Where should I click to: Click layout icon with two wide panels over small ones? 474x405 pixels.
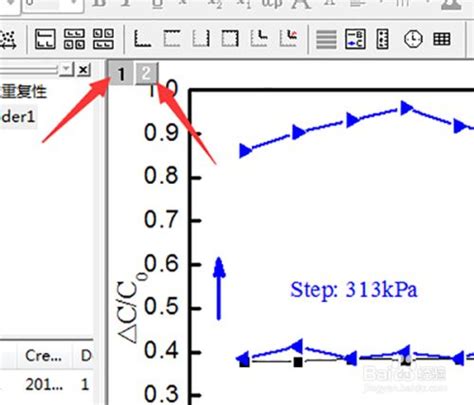click(74, 39)
